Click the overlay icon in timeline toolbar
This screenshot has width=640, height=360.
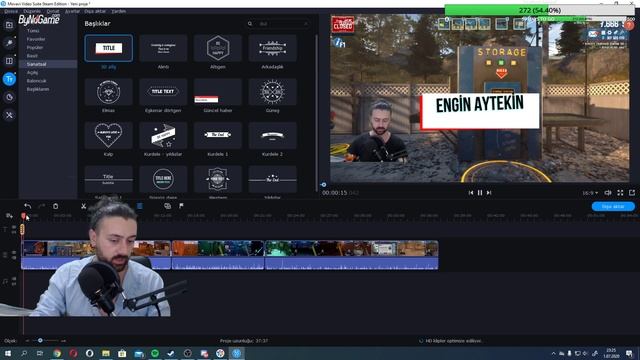tap(167, 206)
